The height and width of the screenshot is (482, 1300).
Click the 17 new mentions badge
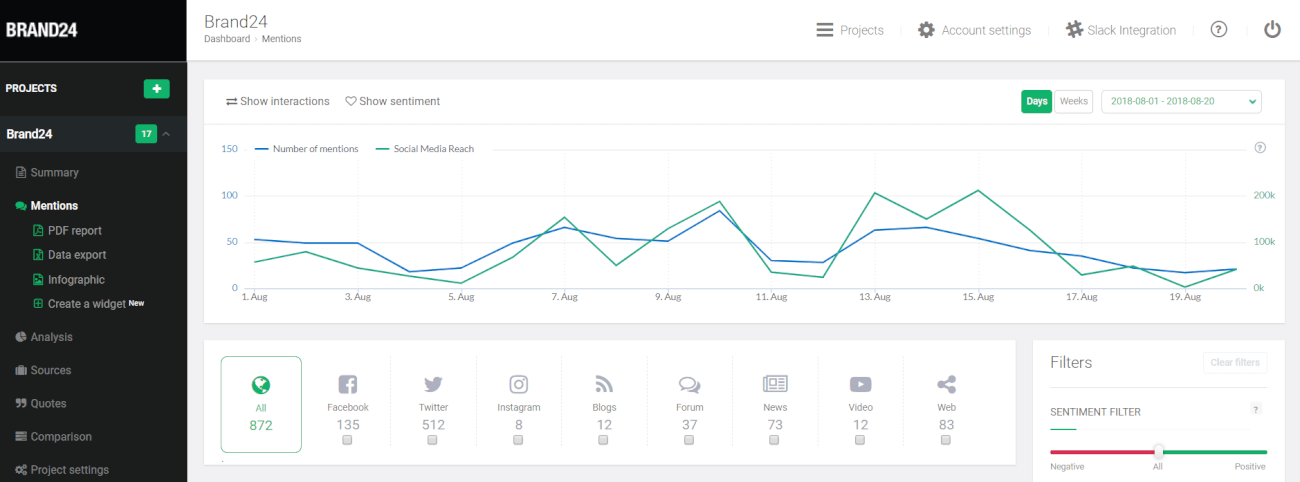(146, 134)
